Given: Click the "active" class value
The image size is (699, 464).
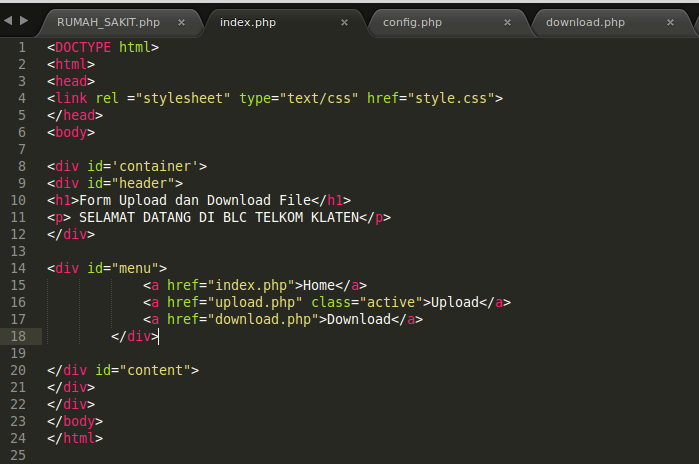Looking at the screenshot, I should pyautogui.click(x=391, y=302).
